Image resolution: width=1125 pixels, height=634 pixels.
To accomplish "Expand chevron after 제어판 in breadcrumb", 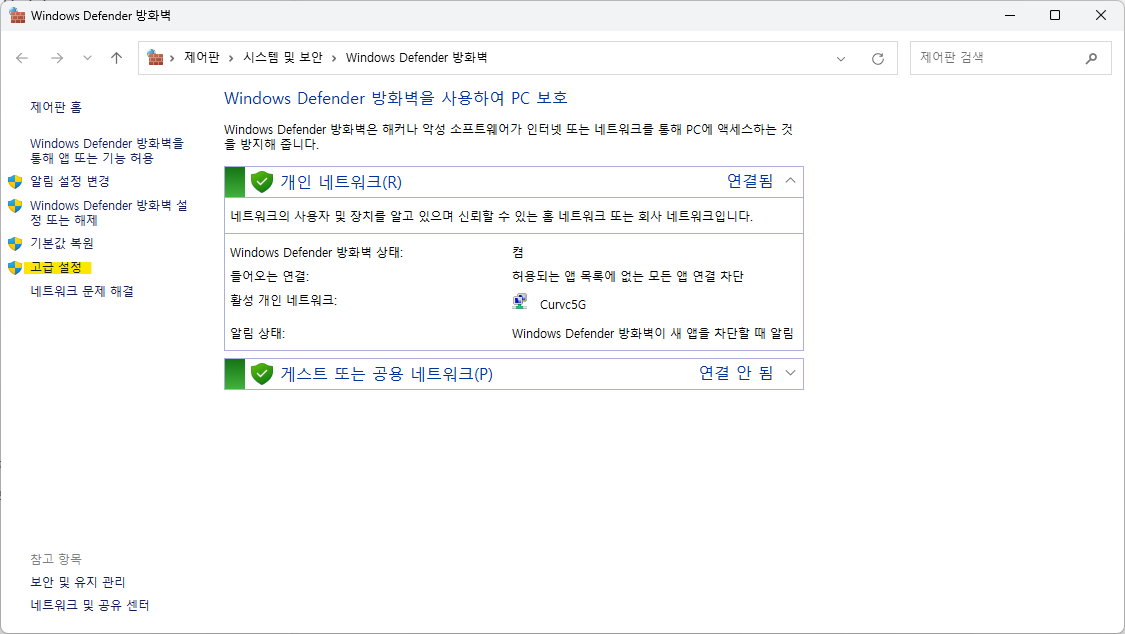I will pos(231,58).
